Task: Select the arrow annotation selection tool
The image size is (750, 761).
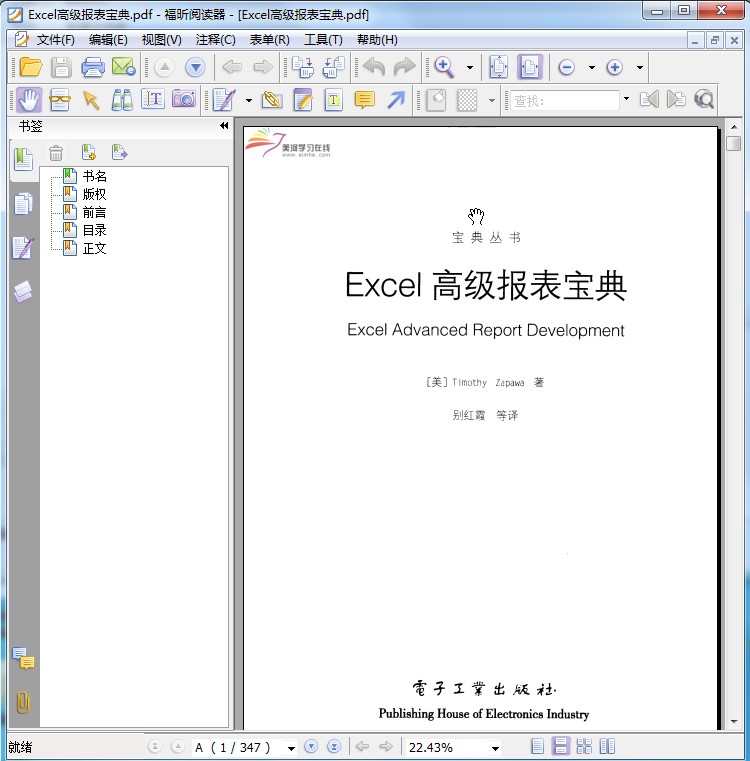Action: pos(91,100)
